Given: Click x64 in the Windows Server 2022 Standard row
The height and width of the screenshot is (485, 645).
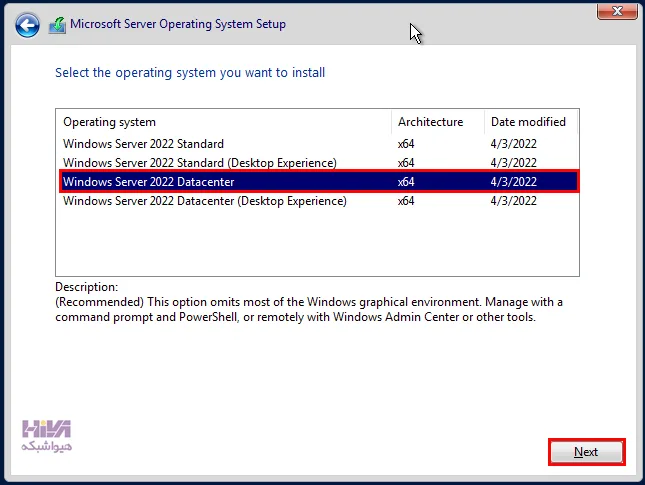Looking at the screenshot, I should click(406, 144).
